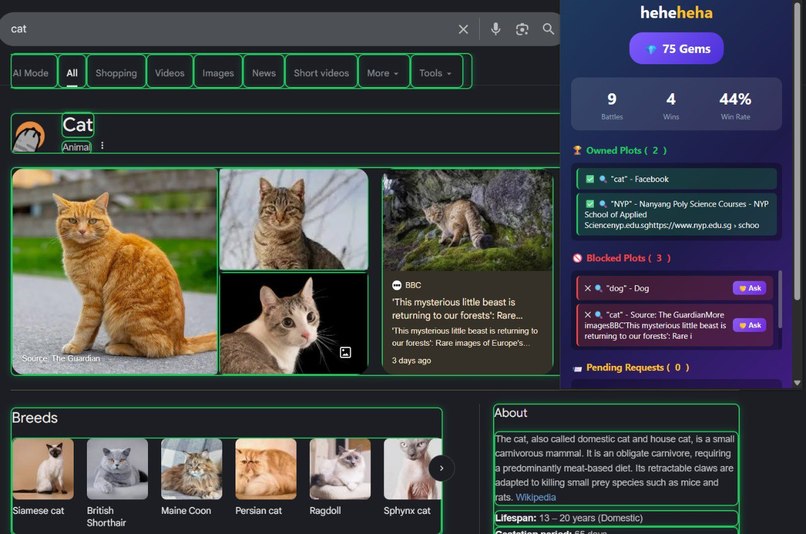Click the Blocked Plots list scrollbar
Image resolution: width=806 pixels, height=534 pixels.
[780, 299]
